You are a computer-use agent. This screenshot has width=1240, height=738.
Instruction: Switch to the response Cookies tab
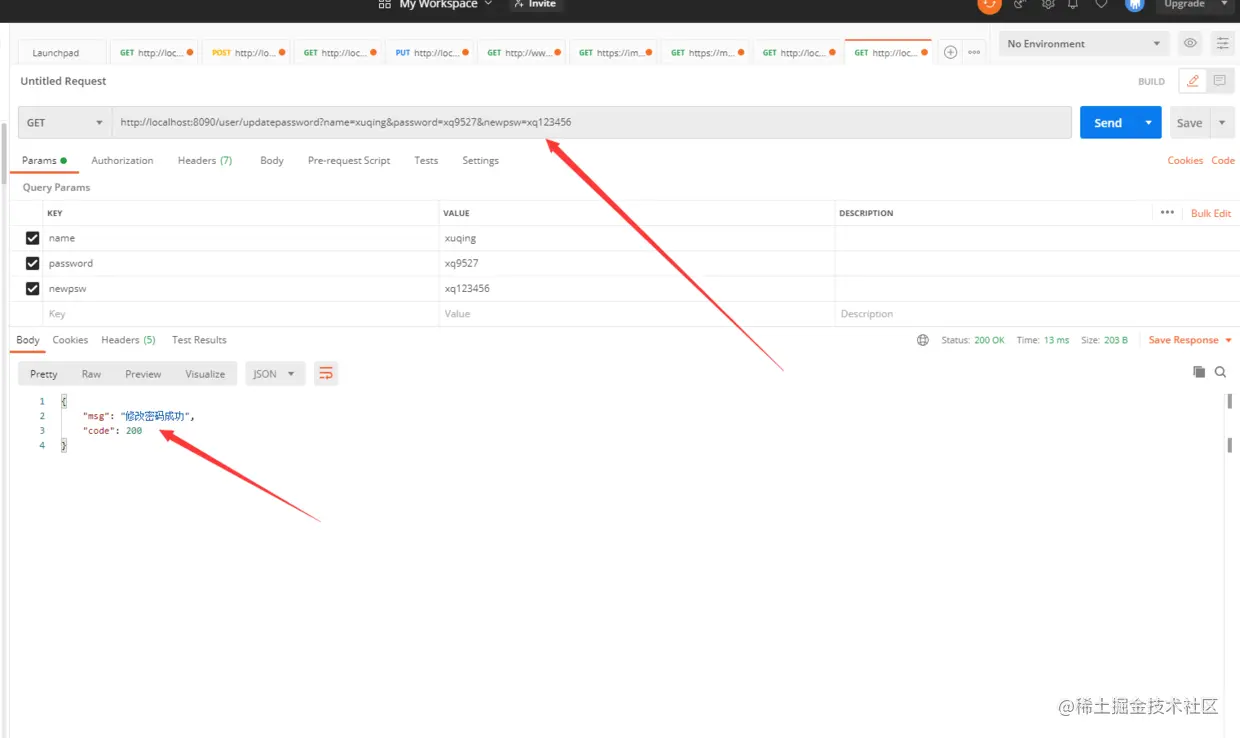(x=70, y=340)
